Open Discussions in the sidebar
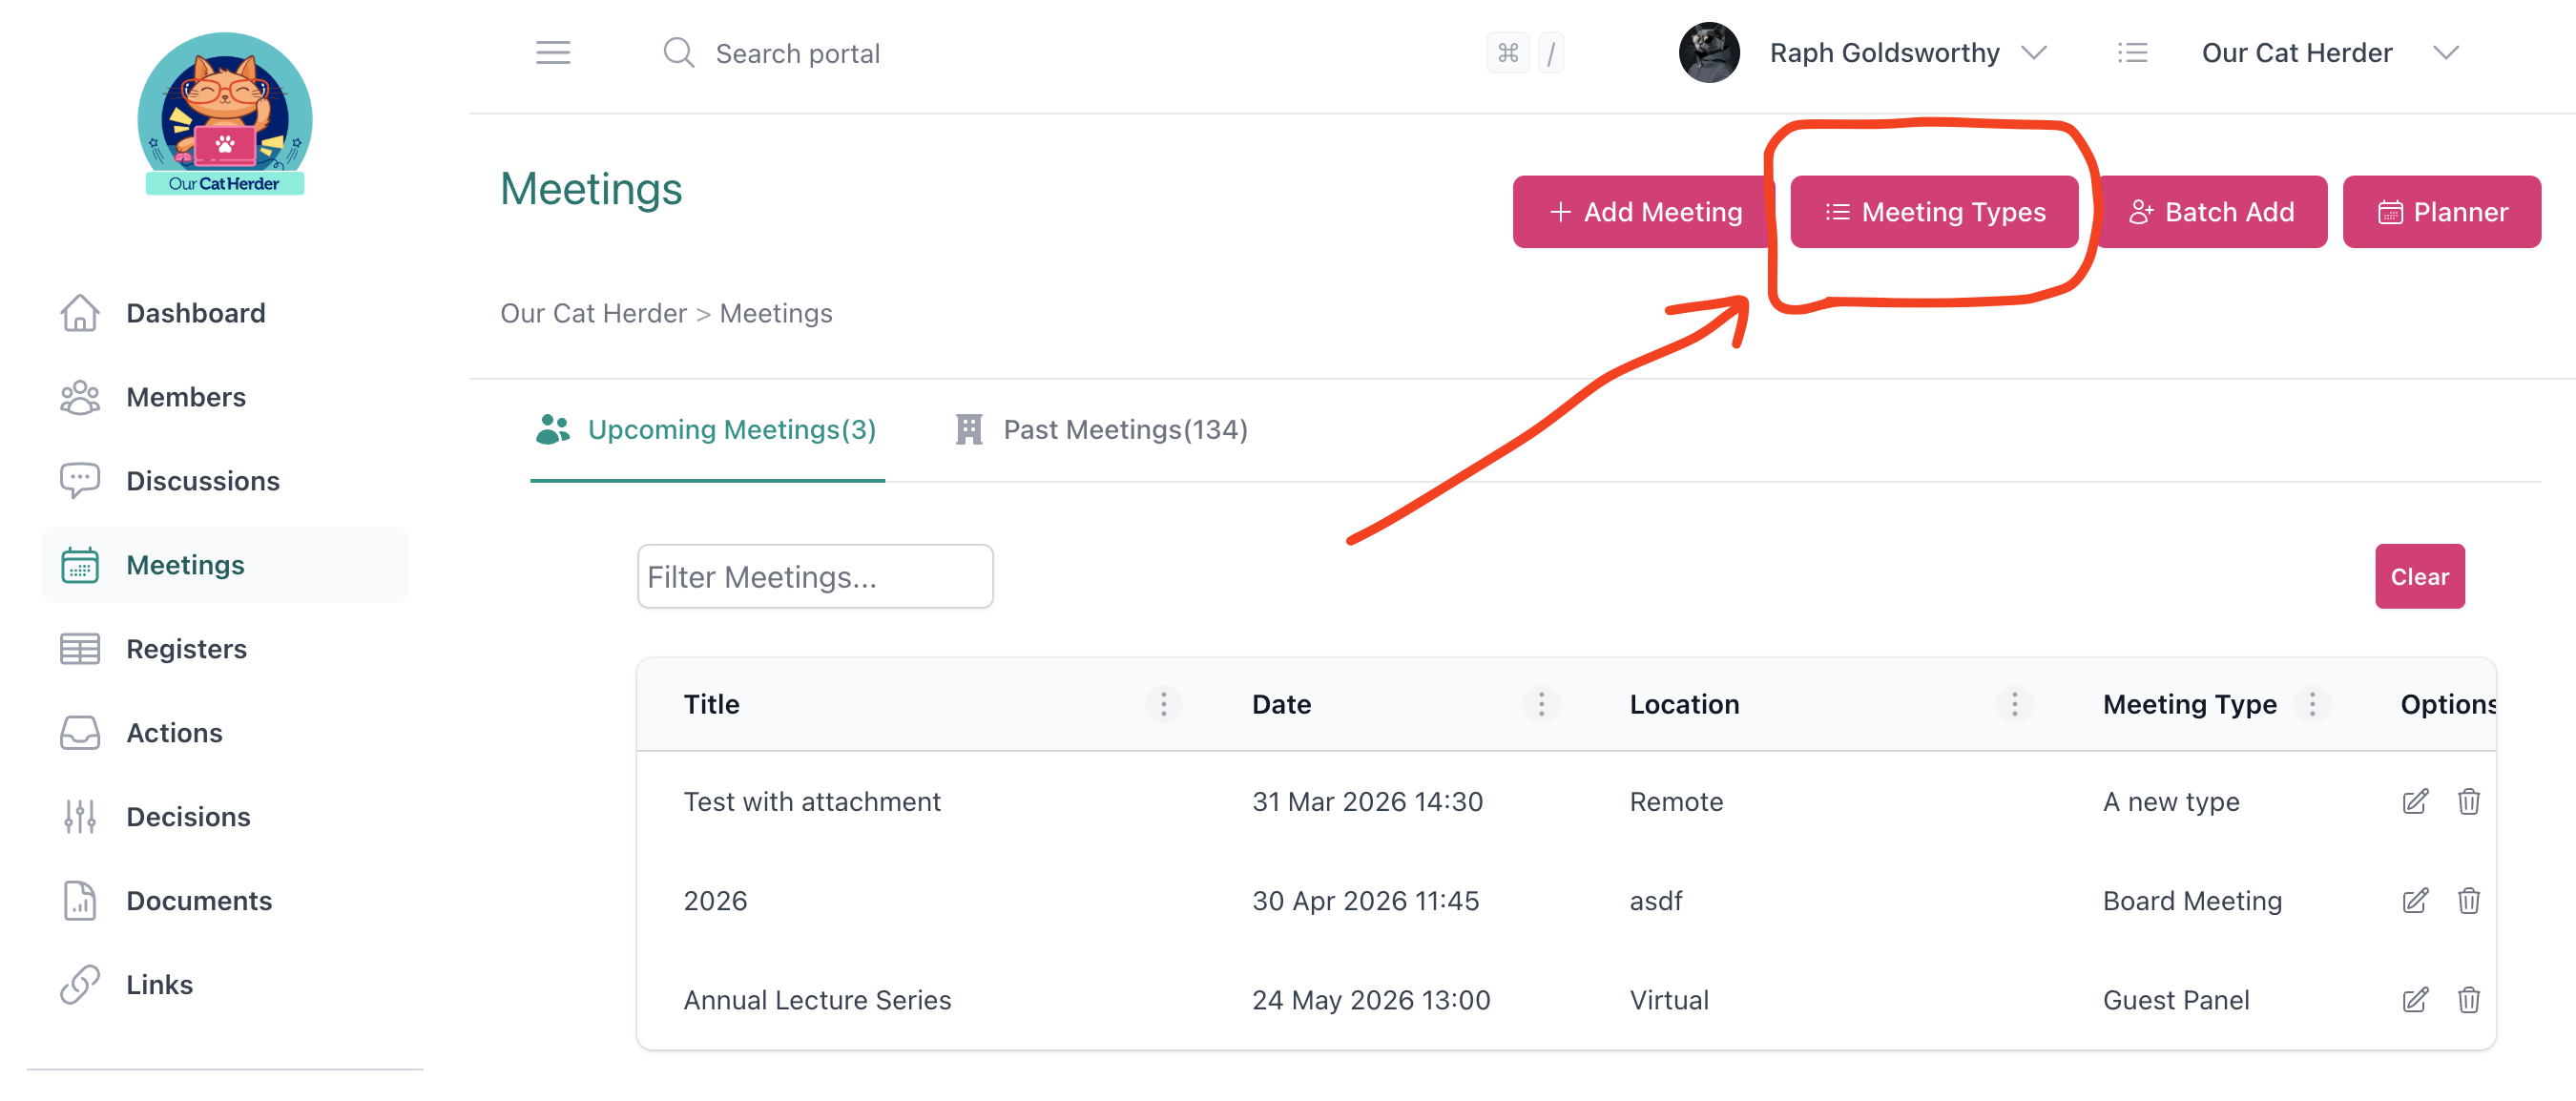Image resolution: width=2576 pixels, height=1101 pixels. click(x=202, y=480)
